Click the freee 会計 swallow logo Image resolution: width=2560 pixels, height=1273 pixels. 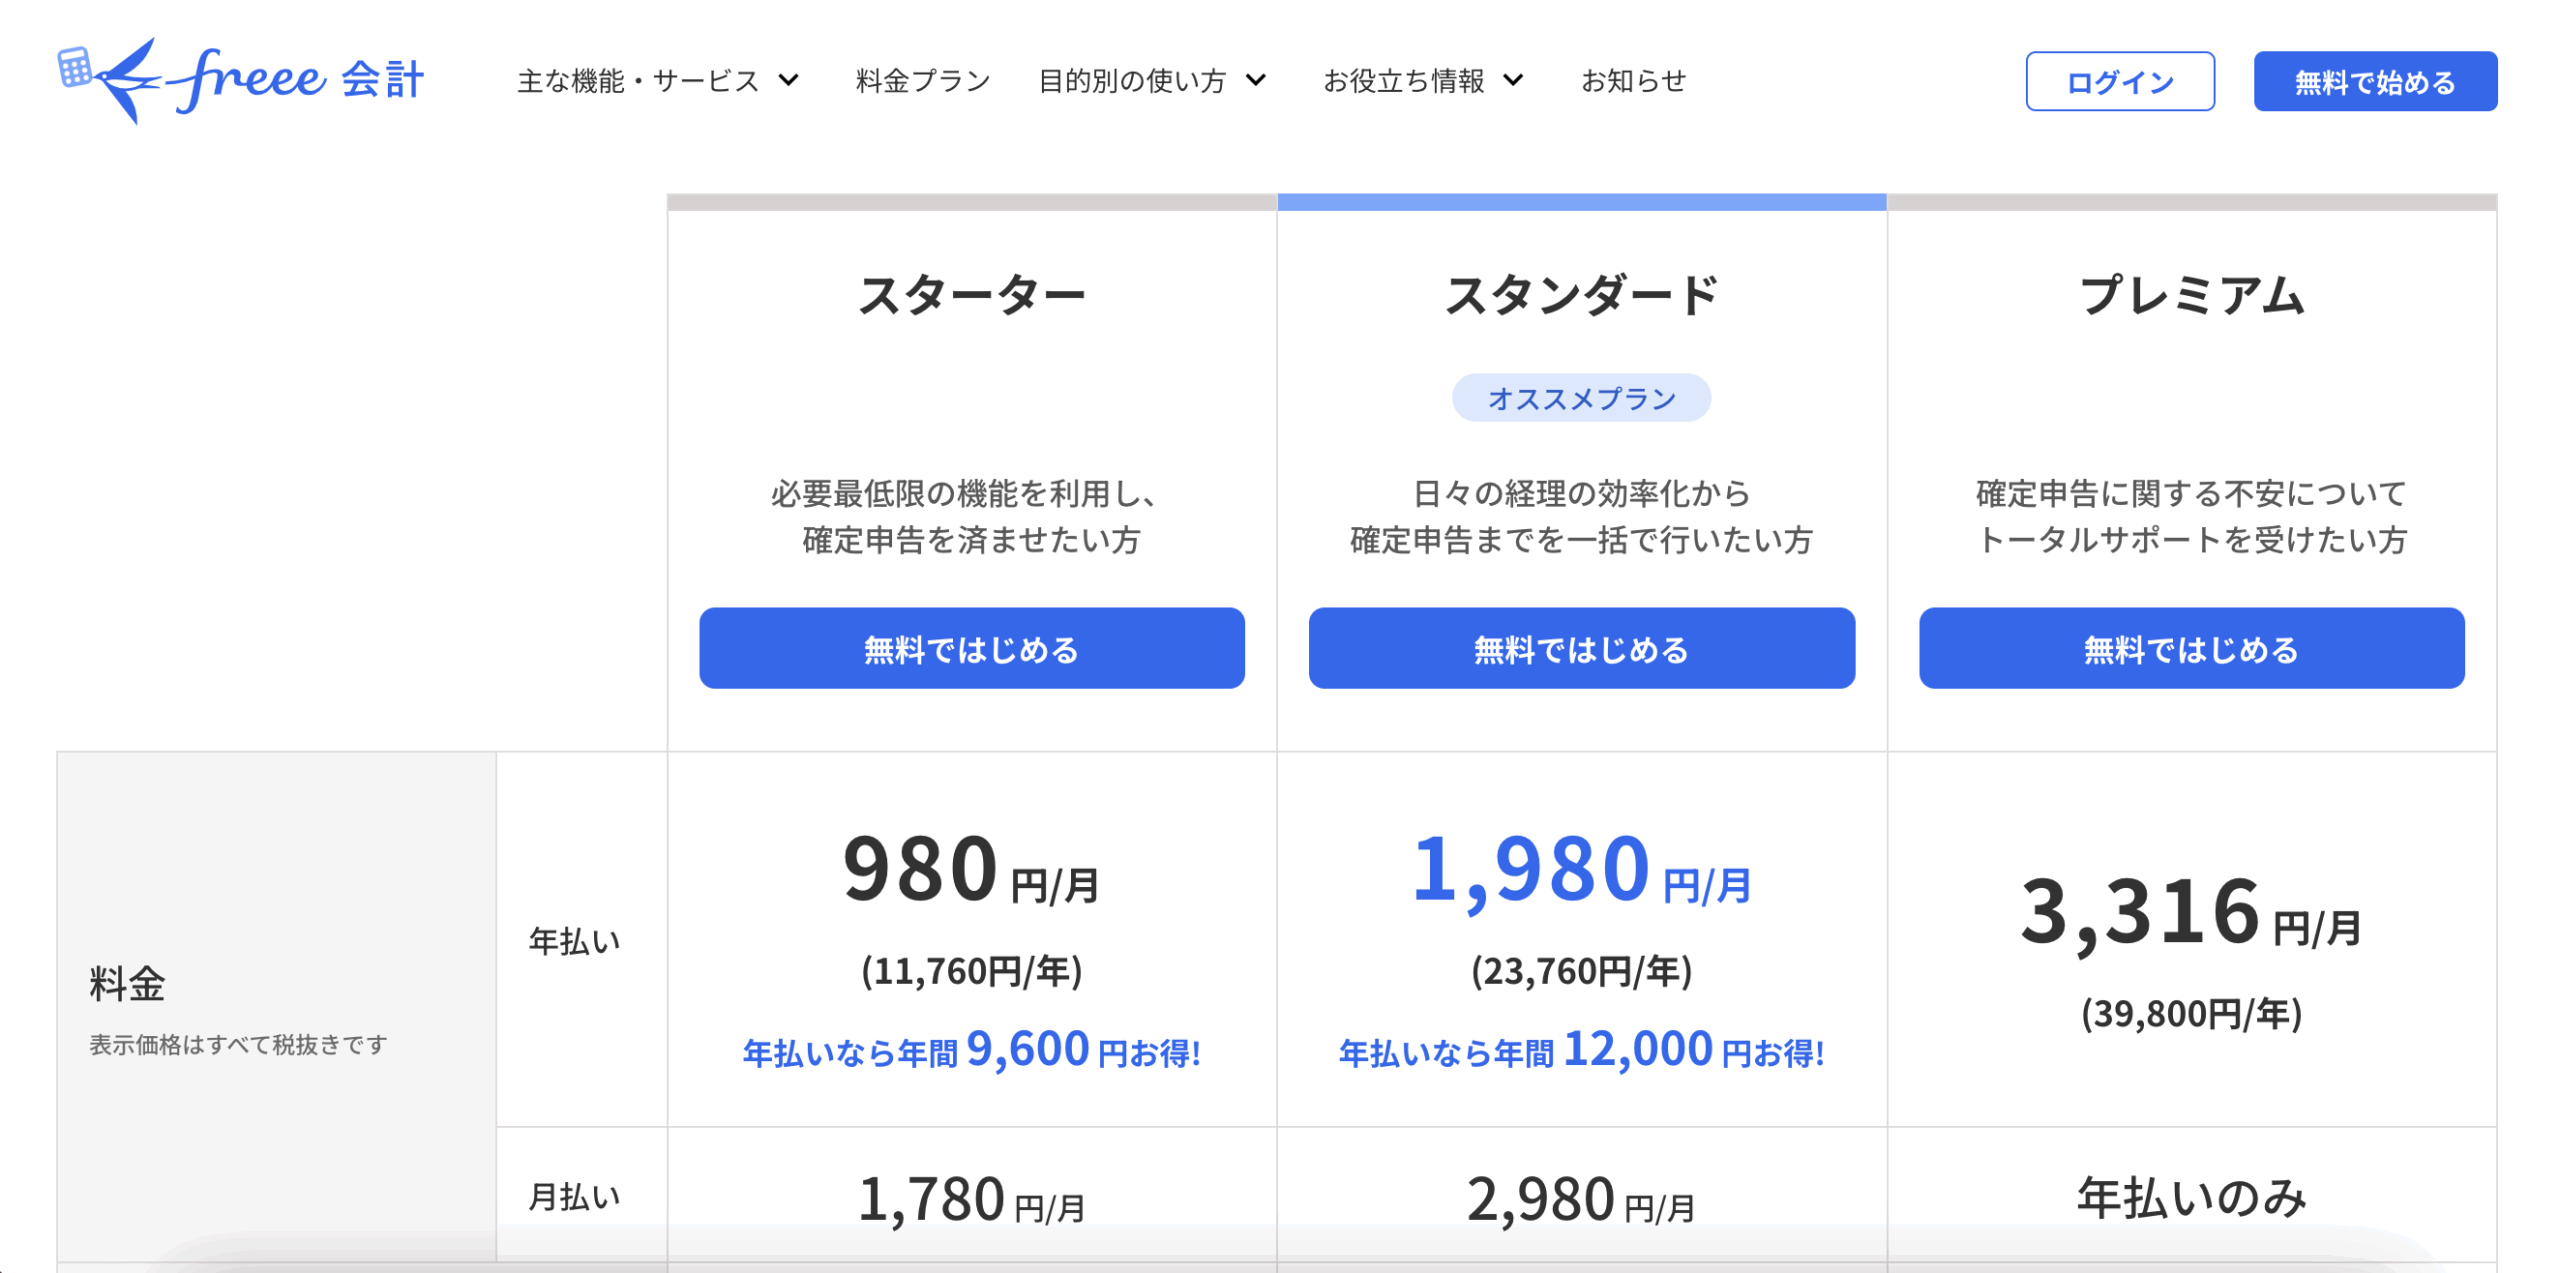coord(241,80)
